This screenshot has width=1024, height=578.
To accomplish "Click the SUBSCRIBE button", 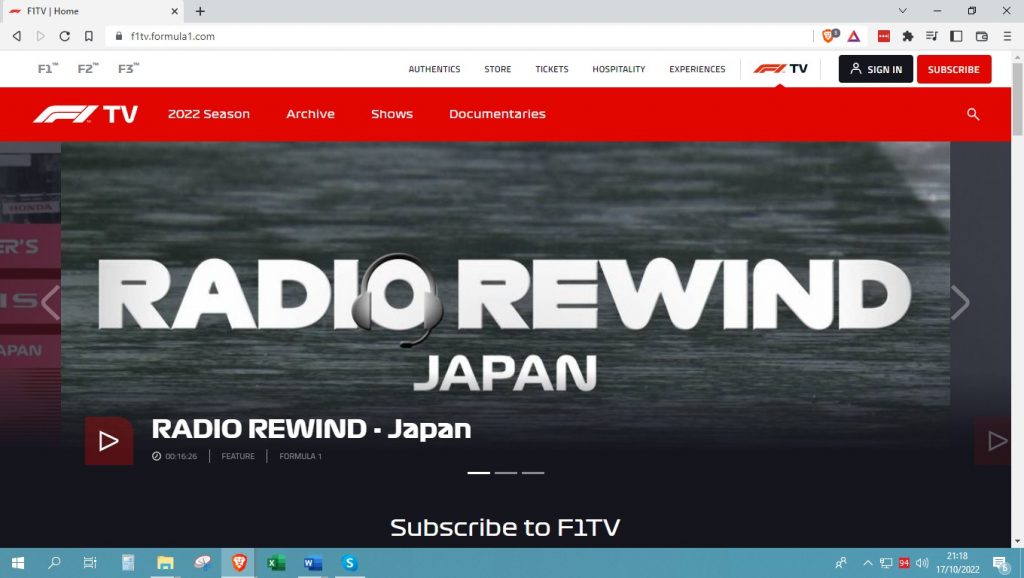I will (954, 69).
